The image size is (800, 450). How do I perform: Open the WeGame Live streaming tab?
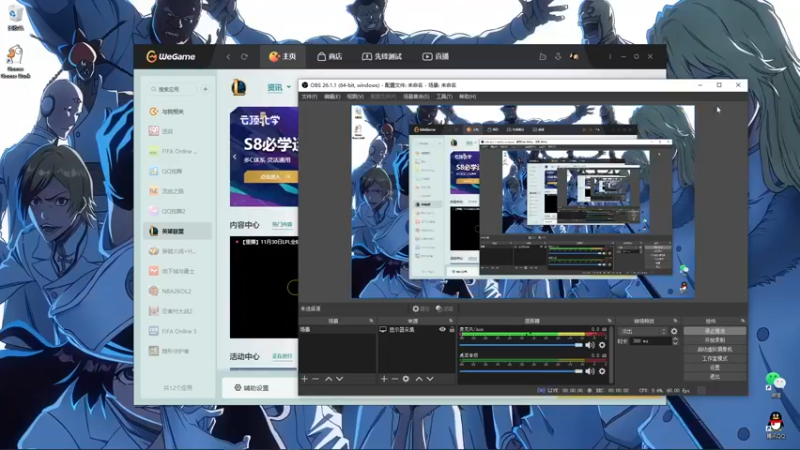pos(435,57)
